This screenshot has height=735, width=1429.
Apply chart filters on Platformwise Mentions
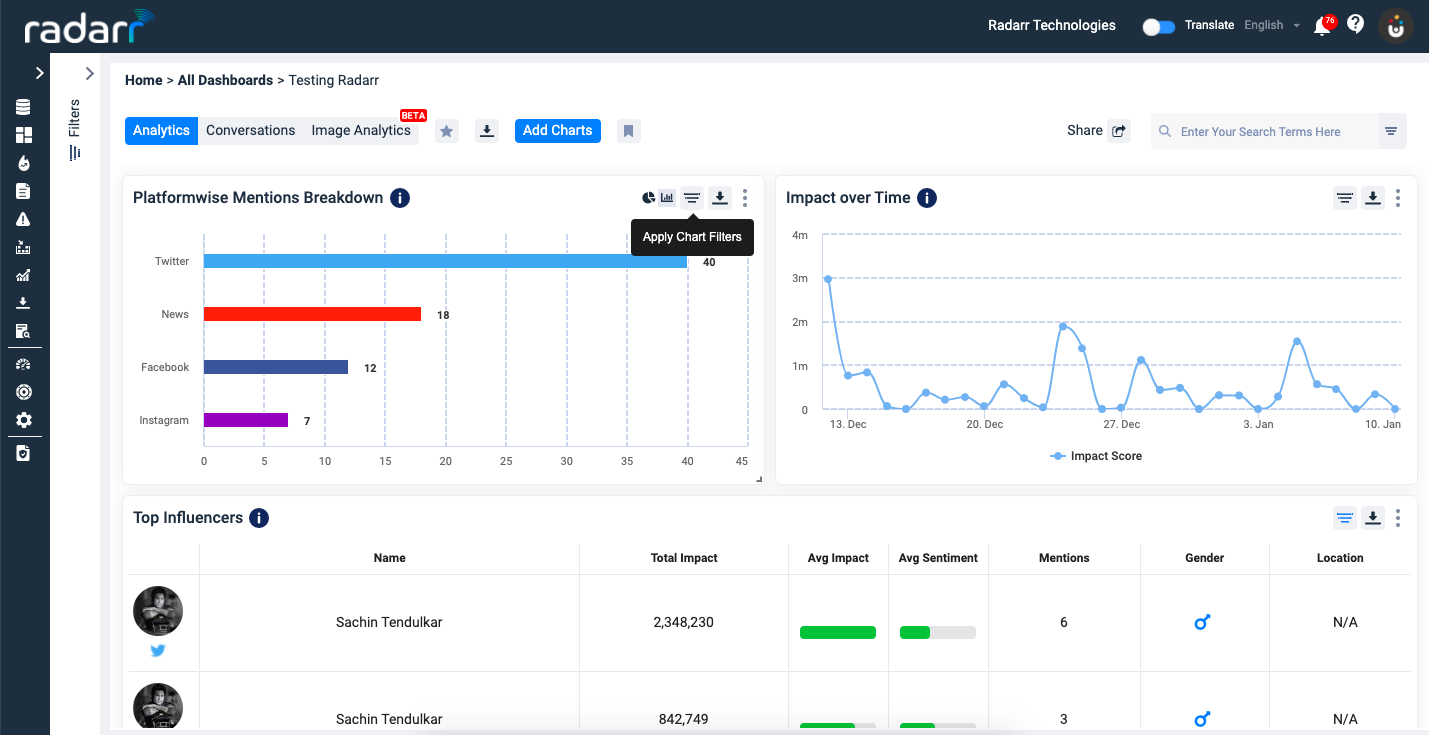click(x=692, y=198)
